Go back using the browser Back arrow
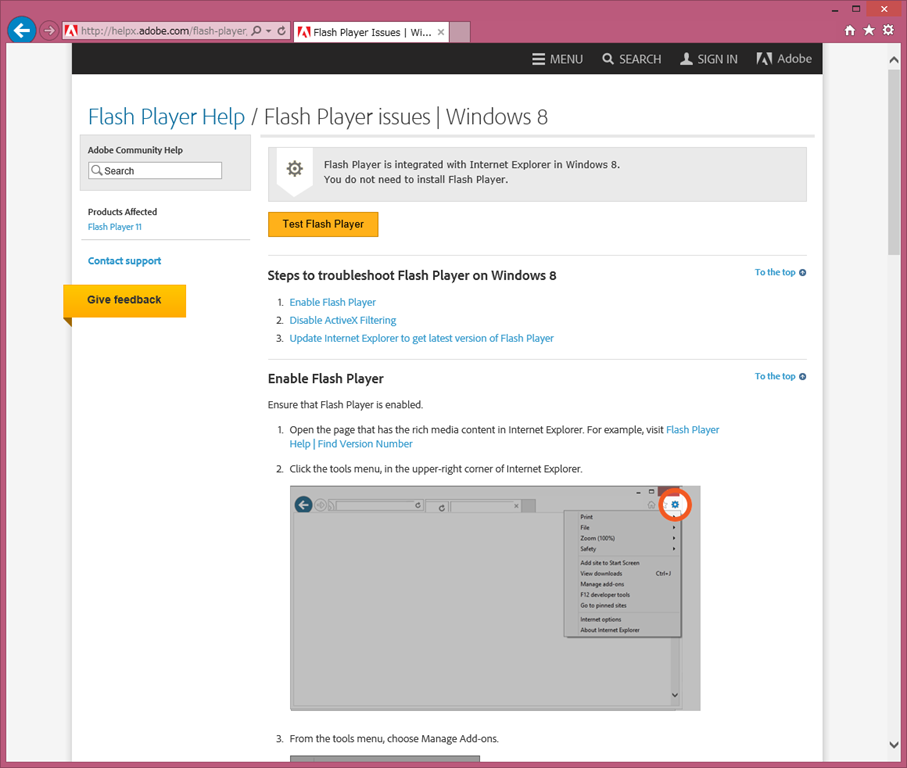907x768 pixels. point(22,30)
